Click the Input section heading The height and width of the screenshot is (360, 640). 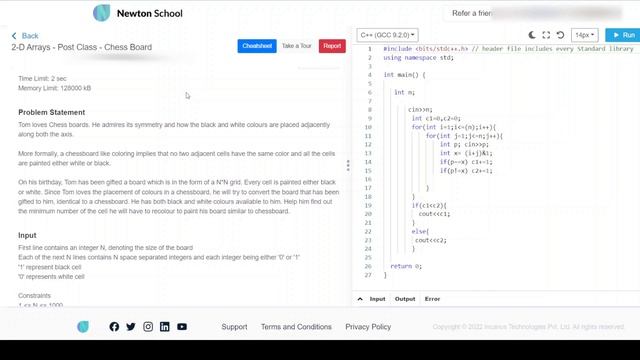(27, 235)
